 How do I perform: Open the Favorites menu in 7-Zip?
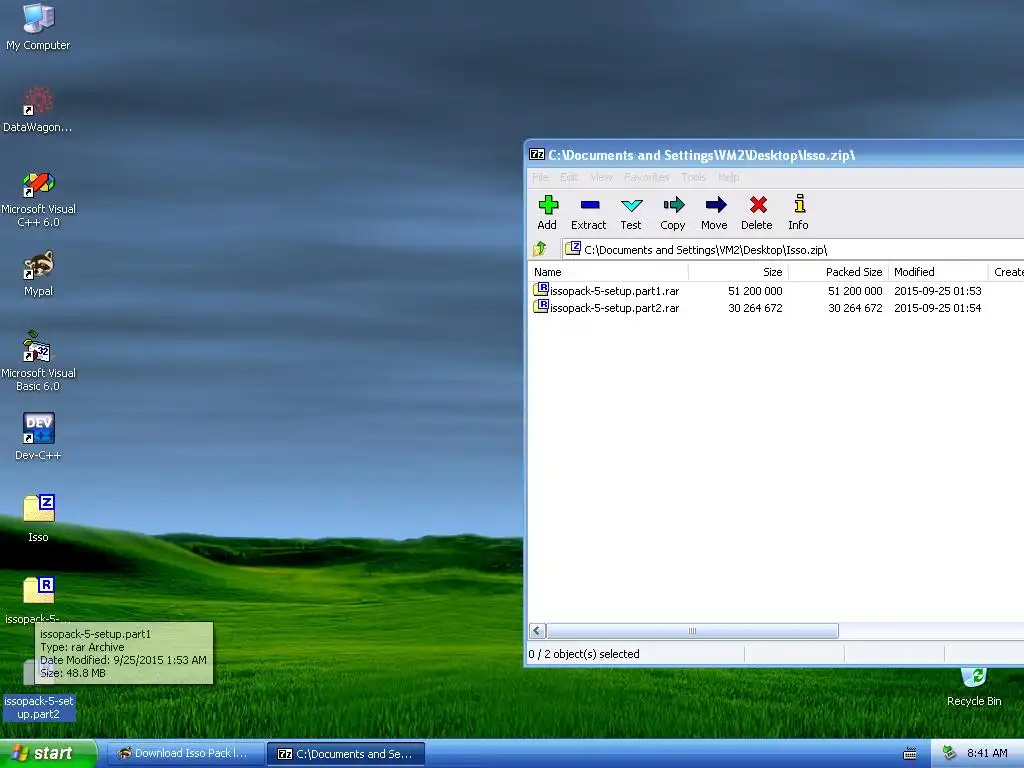(x=647, y=177)
